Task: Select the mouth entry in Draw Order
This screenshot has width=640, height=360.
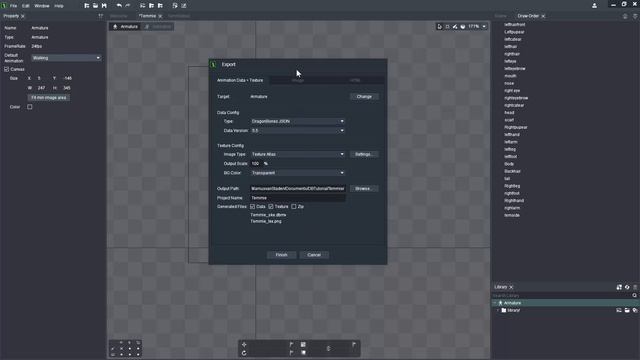Action: click(510, 76)
